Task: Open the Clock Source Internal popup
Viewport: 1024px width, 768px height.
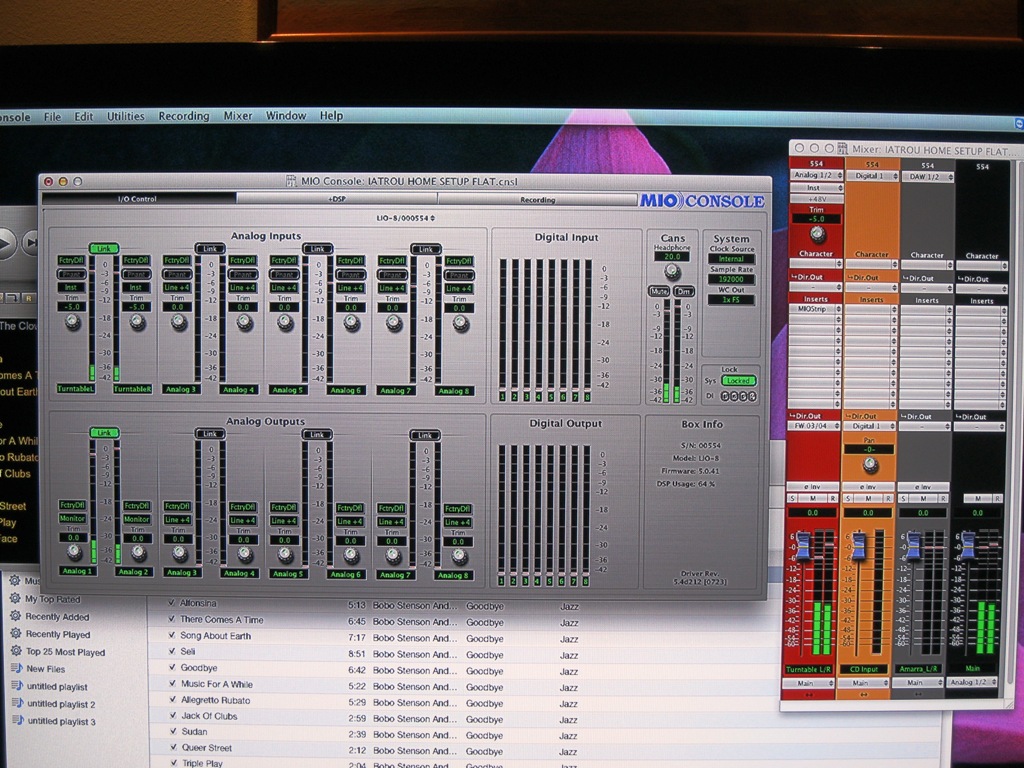Action: 731,259
